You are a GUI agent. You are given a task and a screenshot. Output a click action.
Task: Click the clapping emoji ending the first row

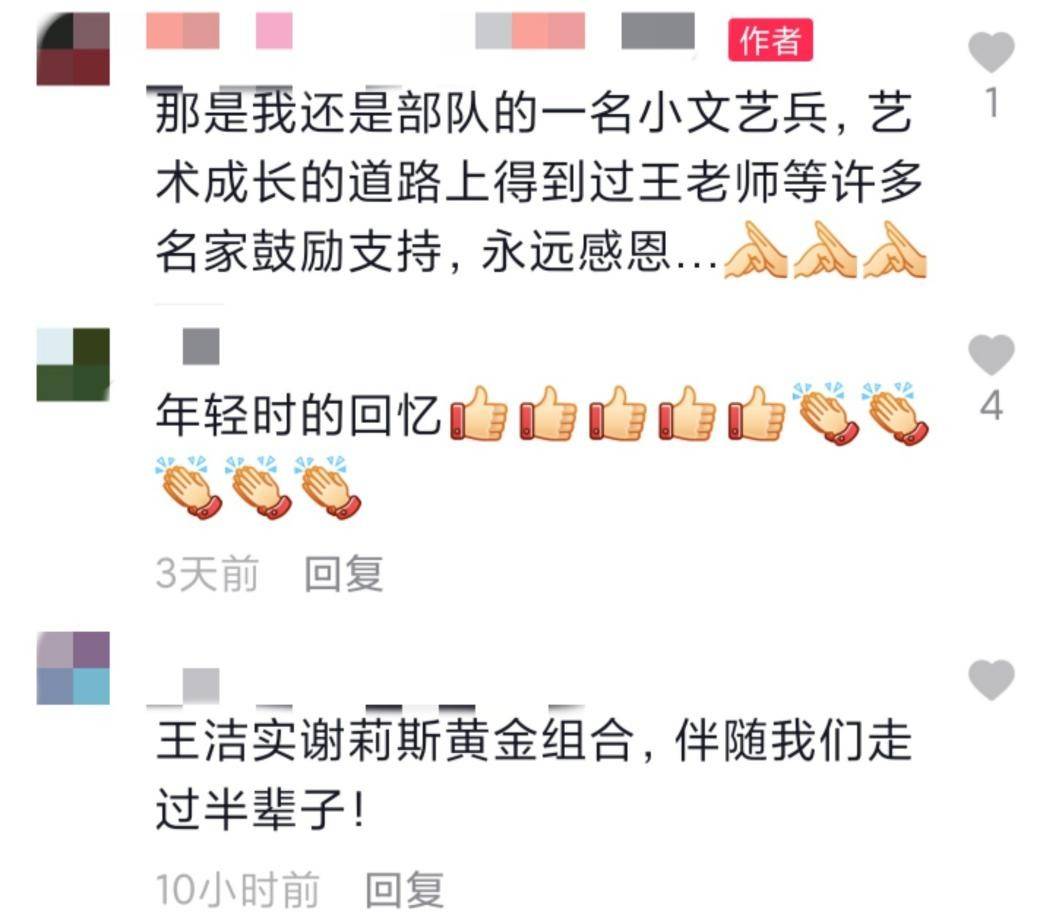click(x=897, y=414)
